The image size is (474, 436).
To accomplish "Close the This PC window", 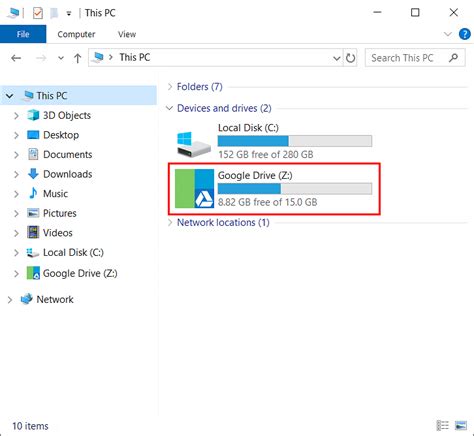I will pos(453,13).
